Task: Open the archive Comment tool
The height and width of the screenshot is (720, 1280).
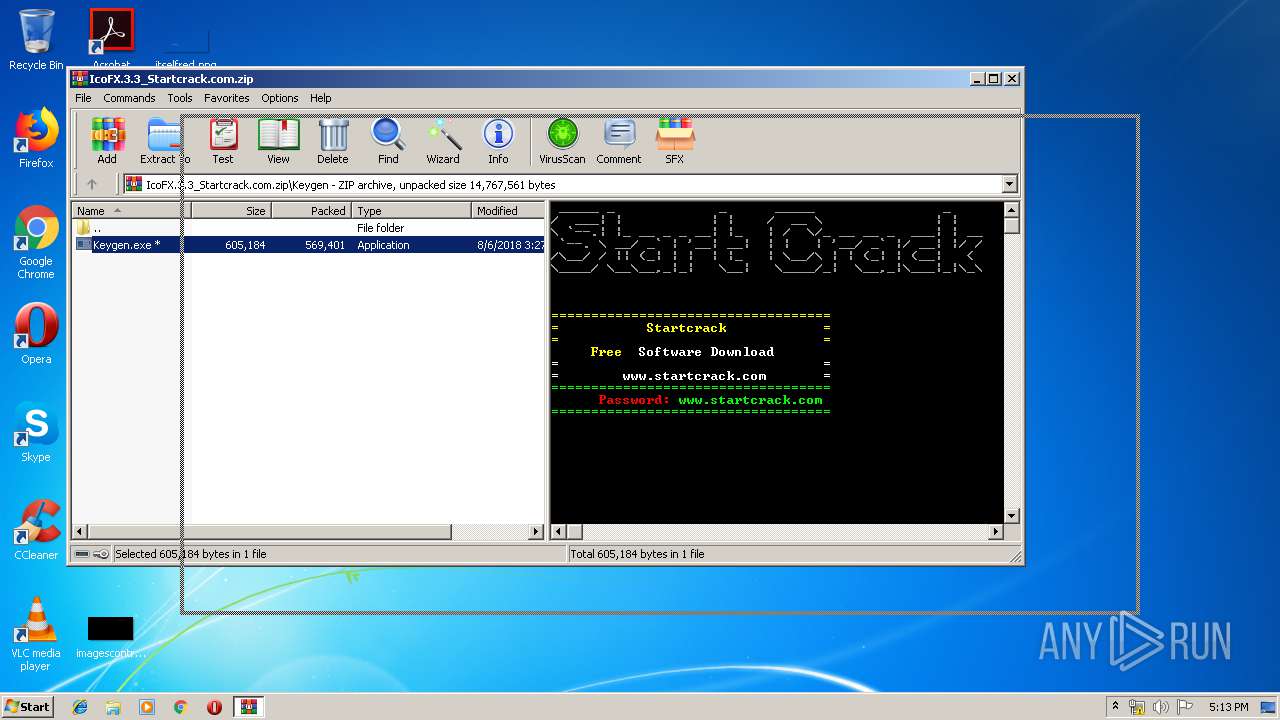Action: 619,141
